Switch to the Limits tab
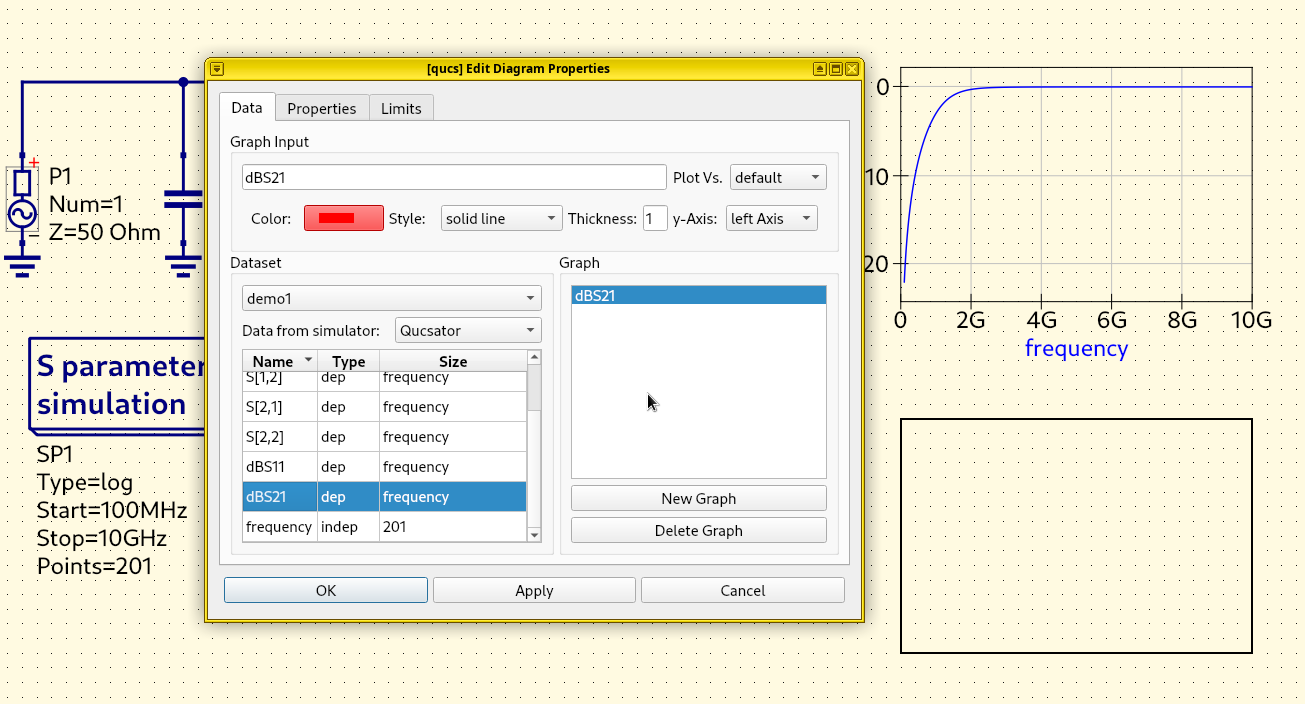1305x704 pixels. point(401,108)
